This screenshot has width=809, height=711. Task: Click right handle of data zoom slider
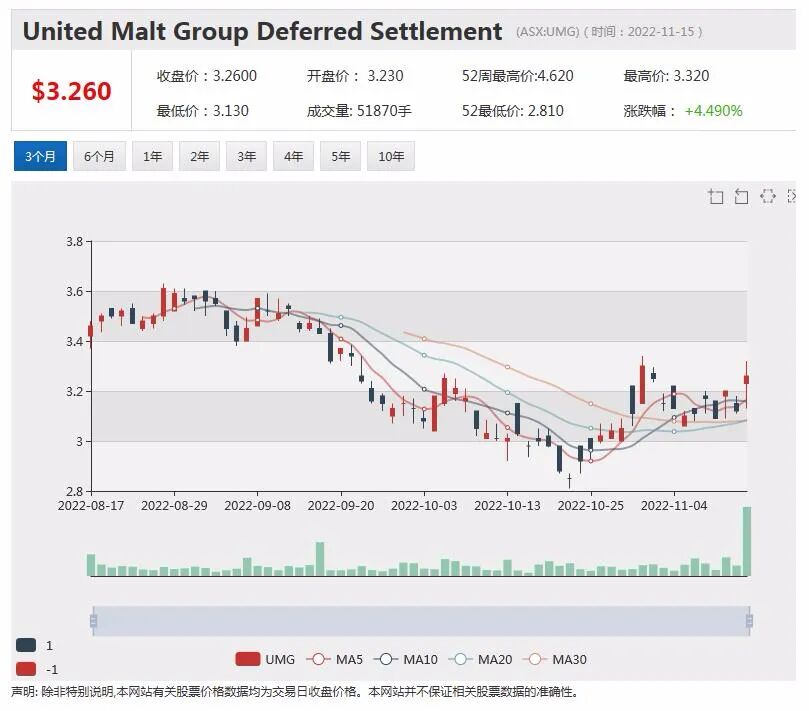[749, 620]
